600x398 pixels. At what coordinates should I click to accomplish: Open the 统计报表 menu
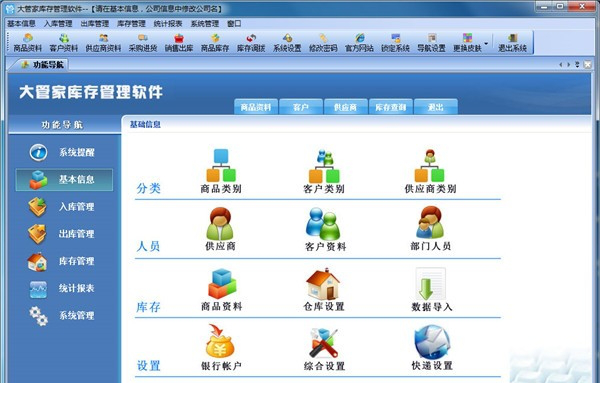pos(168,23)
